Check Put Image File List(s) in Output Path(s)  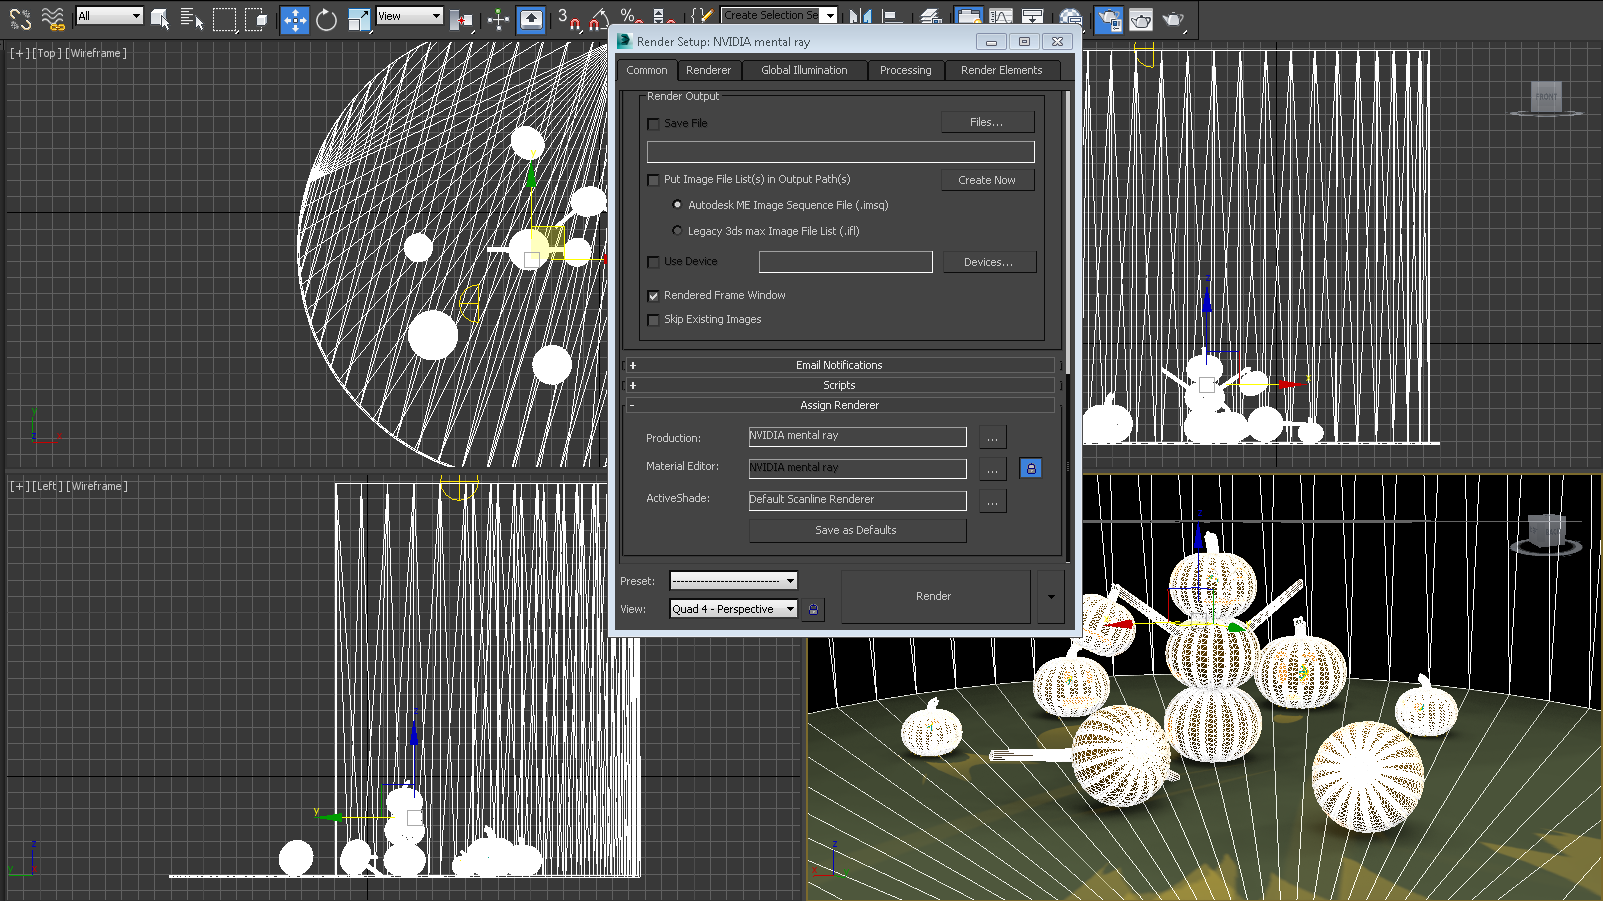[x=654, y=180]
